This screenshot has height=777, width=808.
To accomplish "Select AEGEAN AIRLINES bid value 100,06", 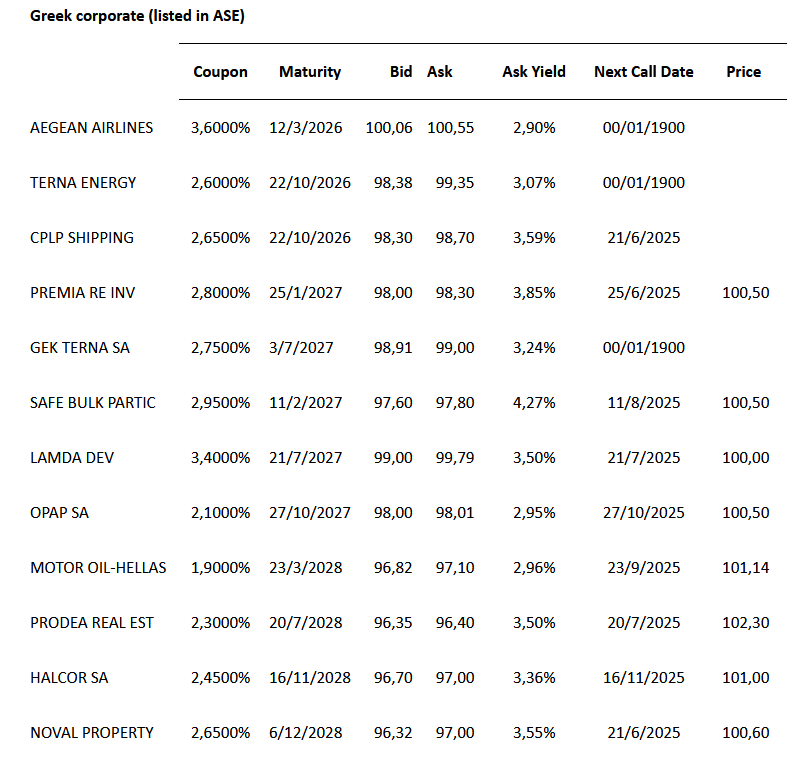I will coord(389,128).
